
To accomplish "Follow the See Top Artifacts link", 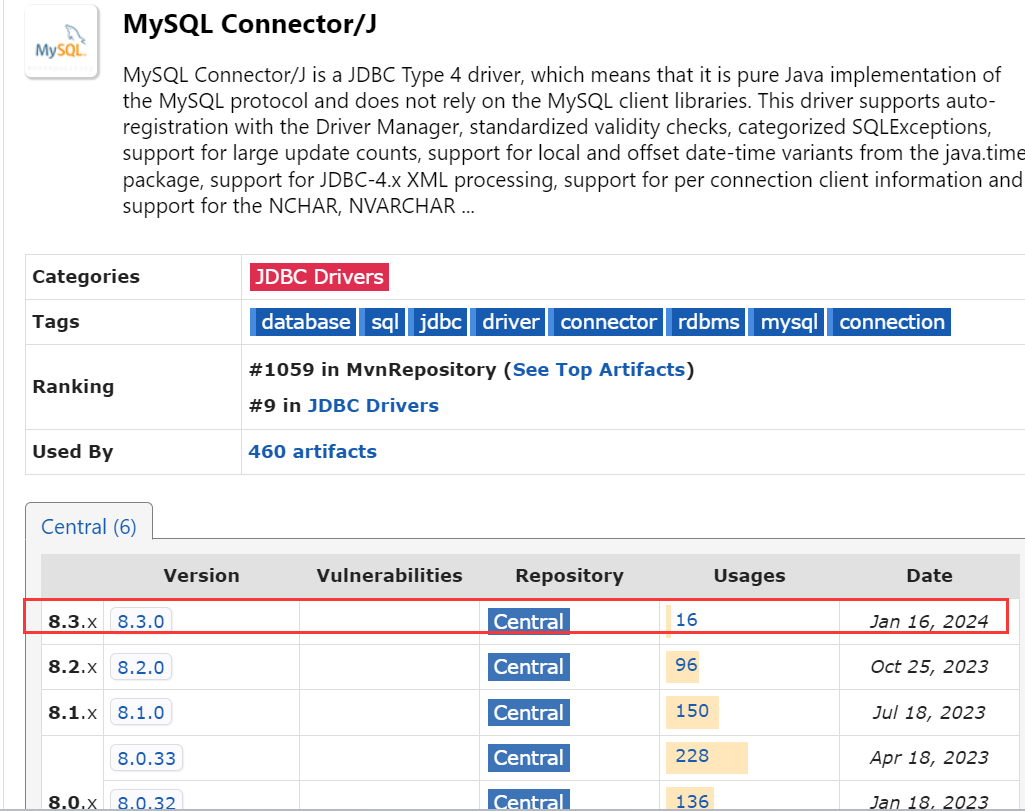I will point(599,370).
